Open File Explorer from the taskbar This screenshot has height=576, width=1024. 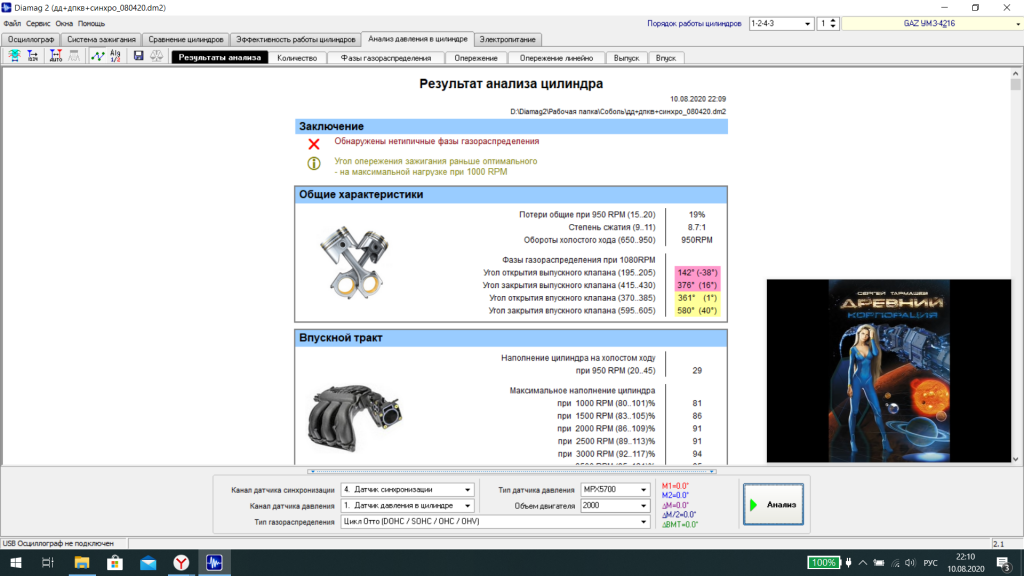coord(82,562)
